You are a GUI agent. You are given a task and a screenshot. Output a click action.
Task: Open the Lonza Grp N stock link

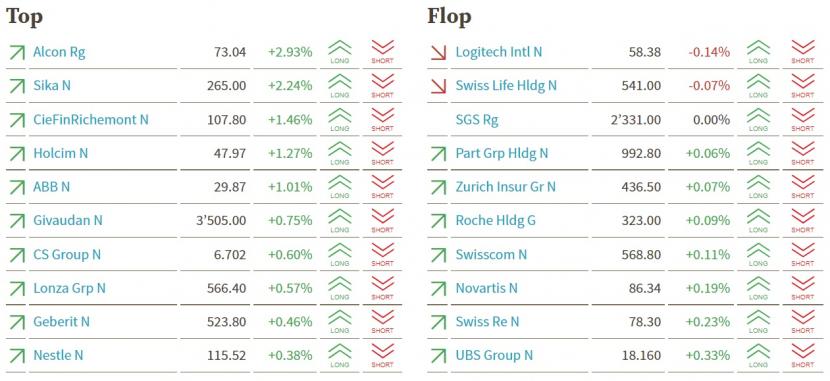point(69,288)
